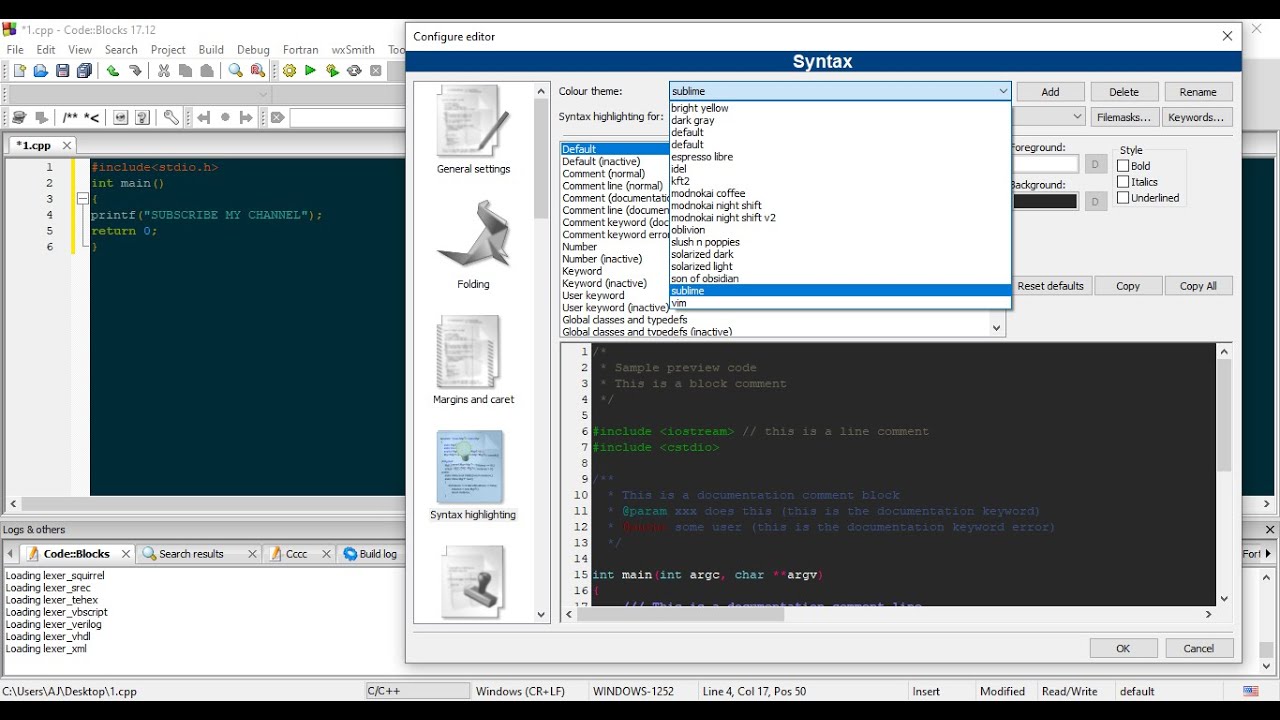Choose 'son of obsidian' theme from list

coord(840,278)
